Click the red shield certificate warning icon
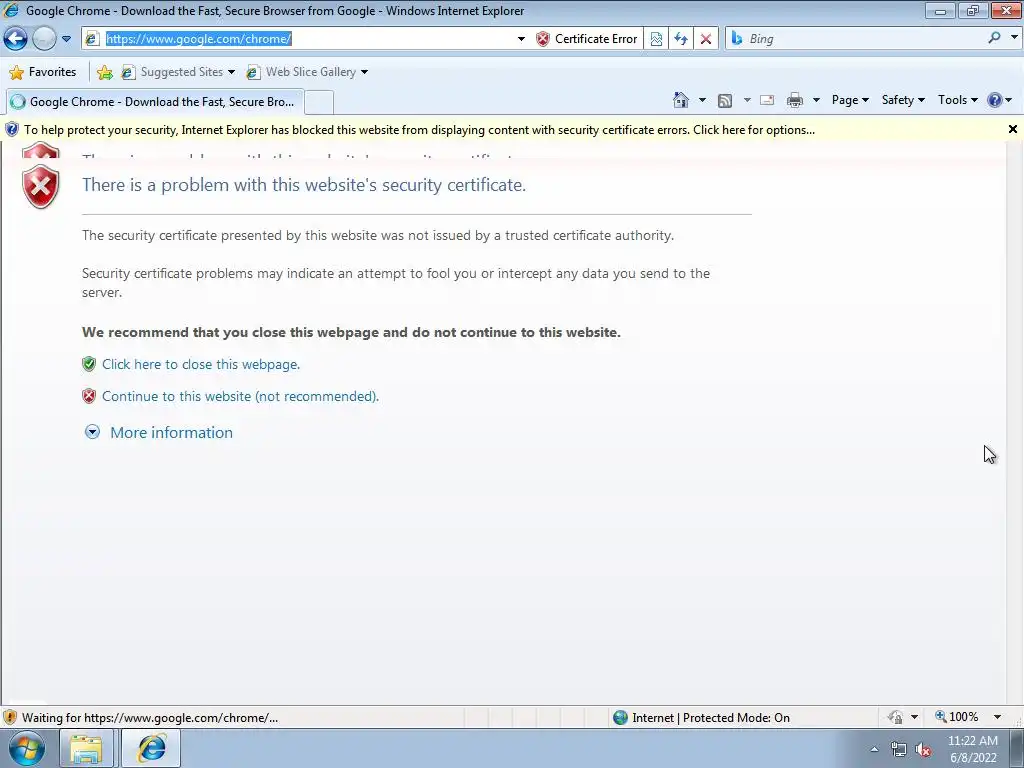 click(40, 187)
